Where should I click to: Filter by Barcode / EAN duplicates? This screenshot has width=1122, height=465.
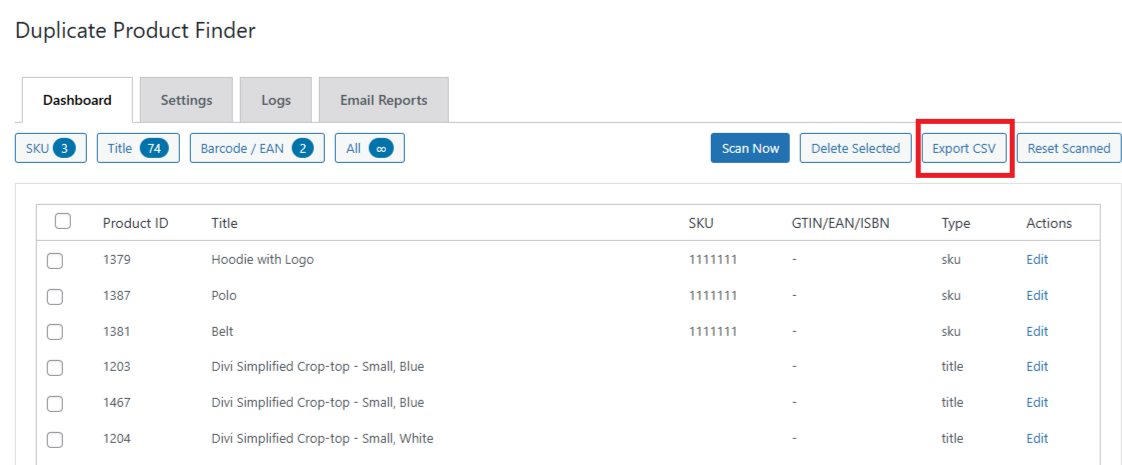pos(257,148)
